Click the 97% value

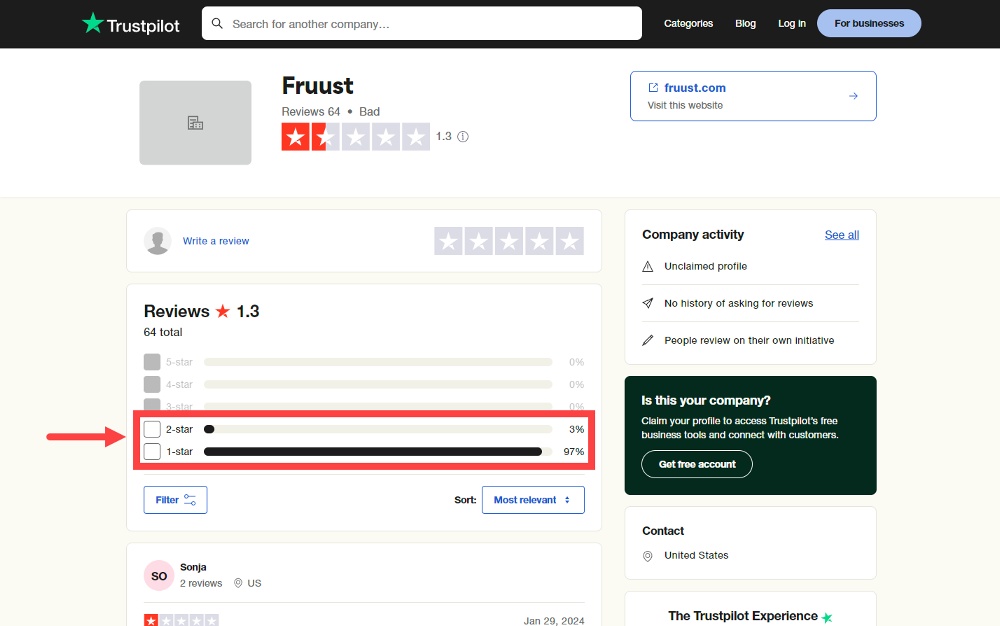(x=573, y=451)
